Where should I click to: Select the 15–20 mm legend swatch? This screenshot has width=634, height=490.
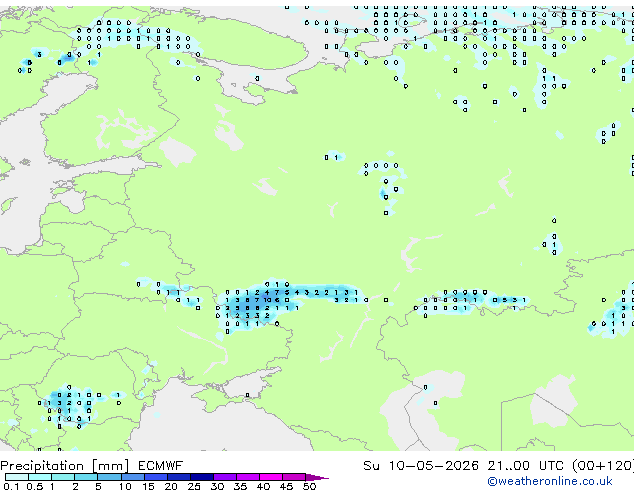click(155, 477)
